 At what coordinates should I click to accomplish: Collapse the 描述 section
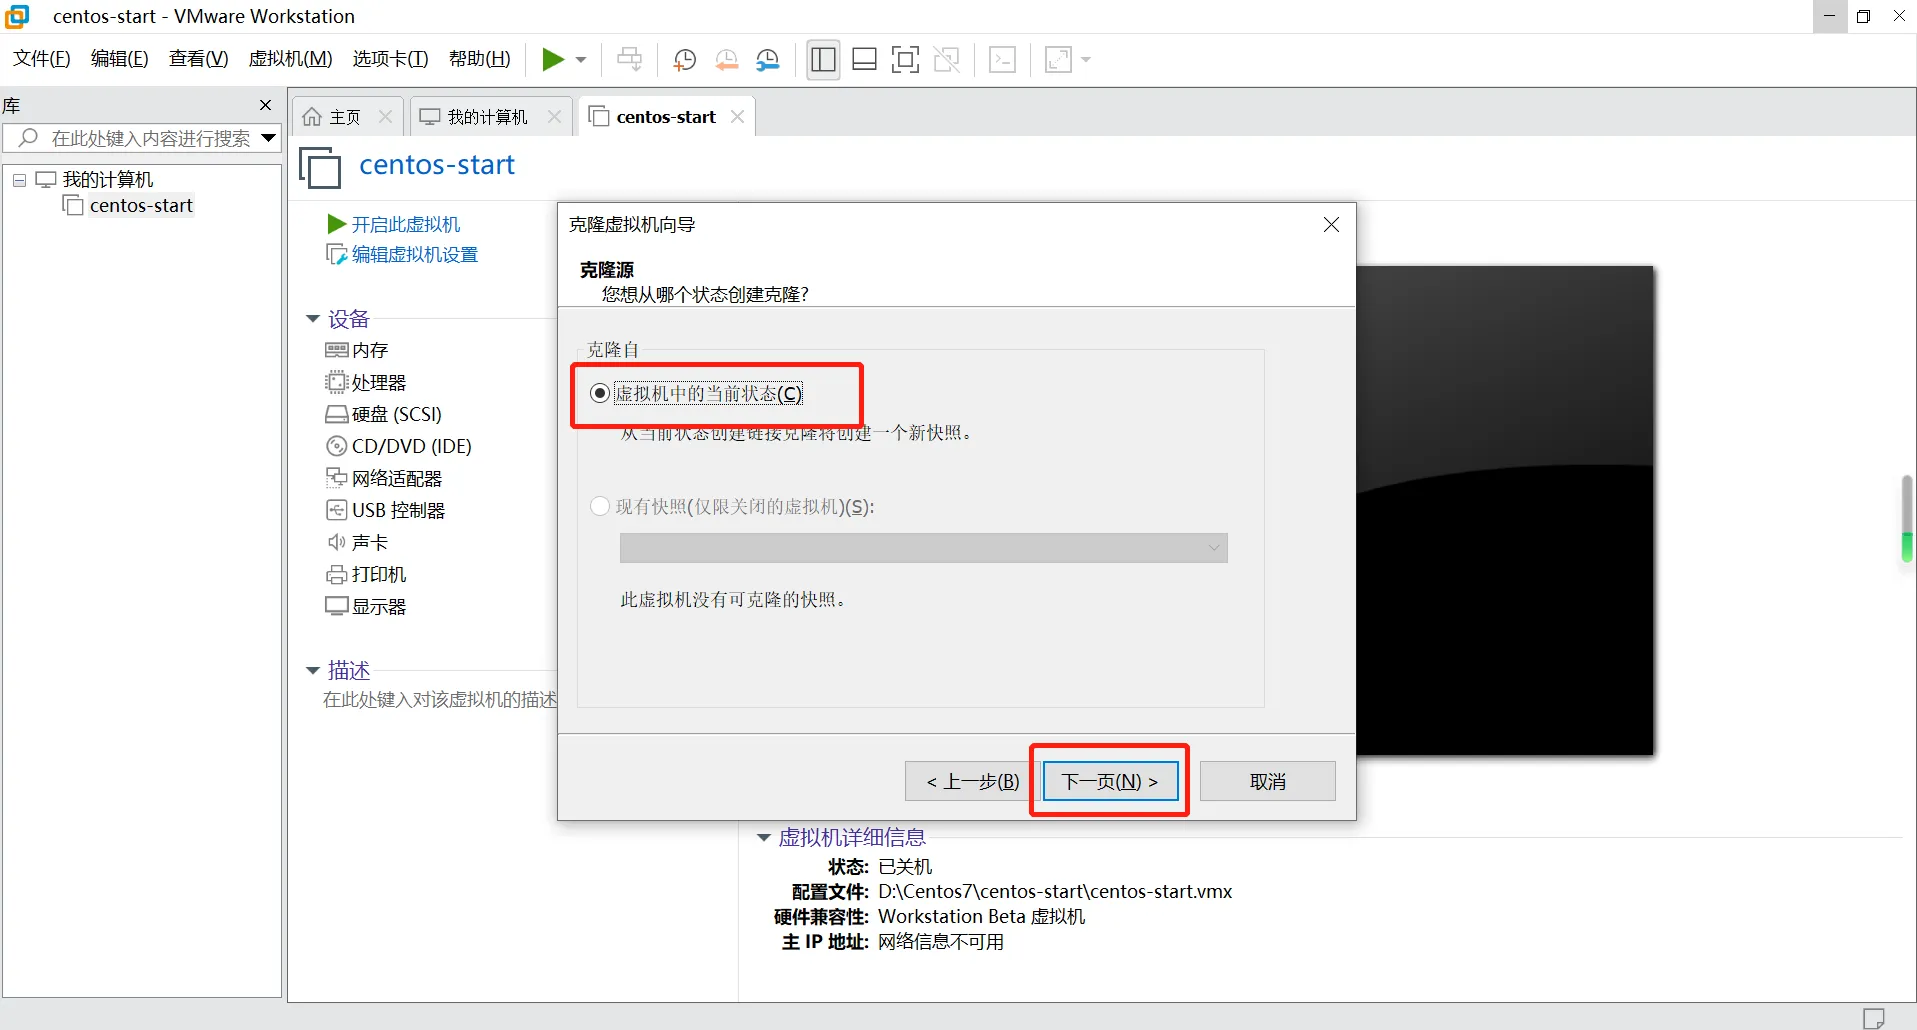tap(312, 670)
